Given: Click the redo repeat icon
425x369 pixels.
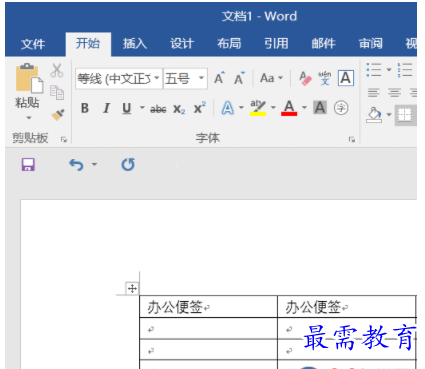Looking at the screenshot, I should click(128, 165).
